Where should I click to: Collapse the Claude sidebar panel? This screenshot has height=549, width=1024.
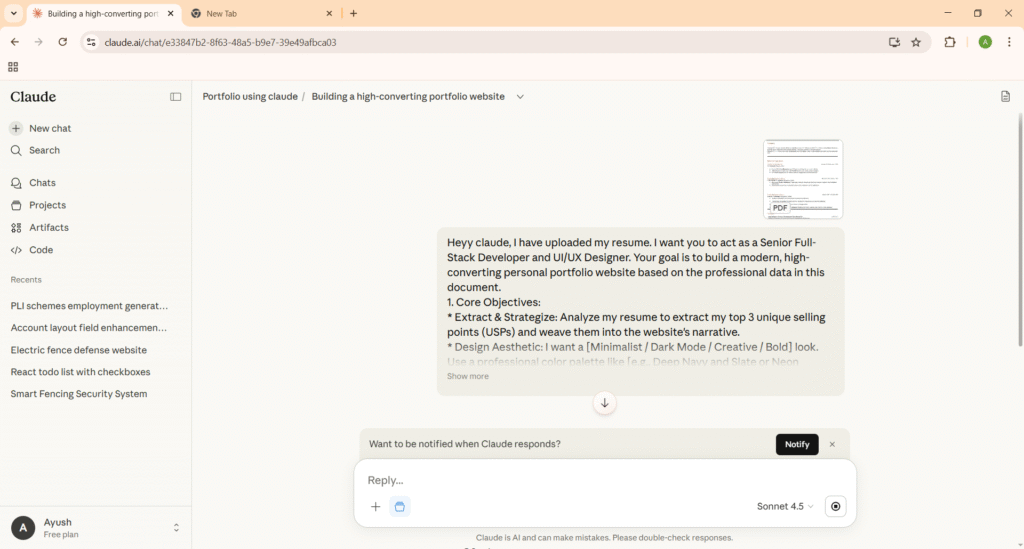coord(176,97)
